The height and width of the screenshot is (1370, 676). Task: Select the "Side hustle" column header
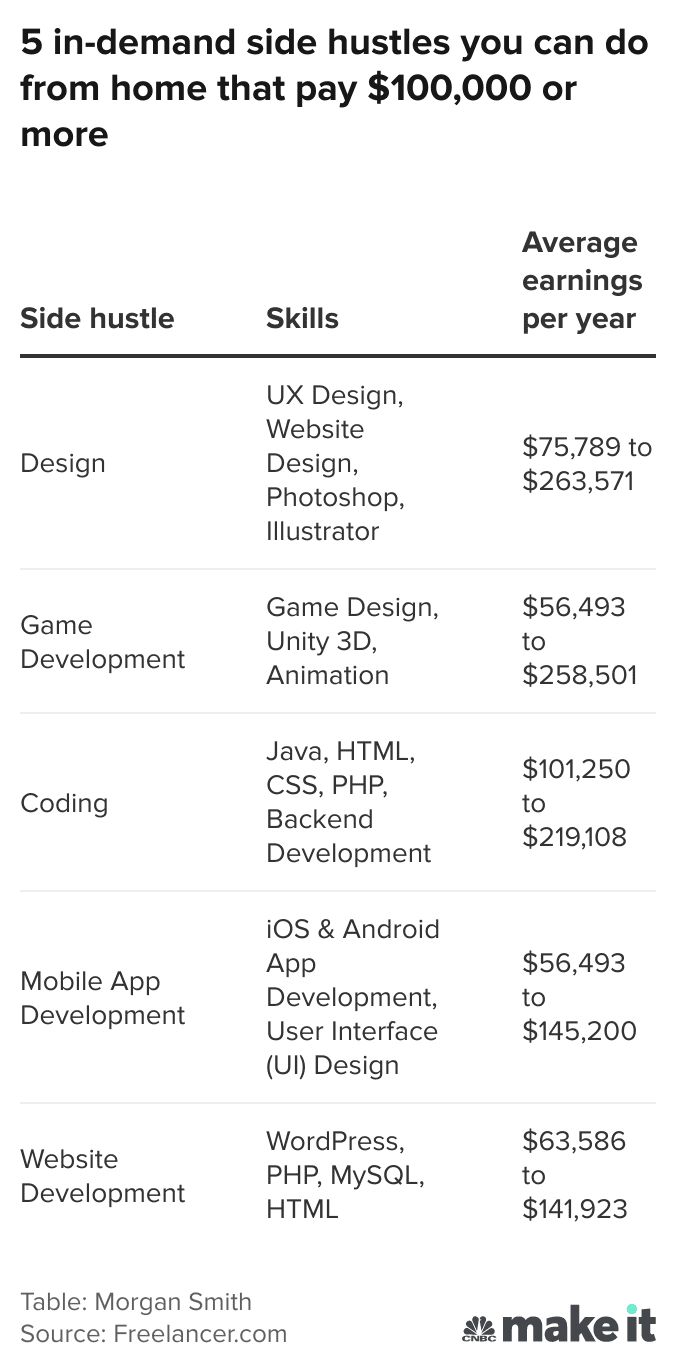click(x=97, y=318)
